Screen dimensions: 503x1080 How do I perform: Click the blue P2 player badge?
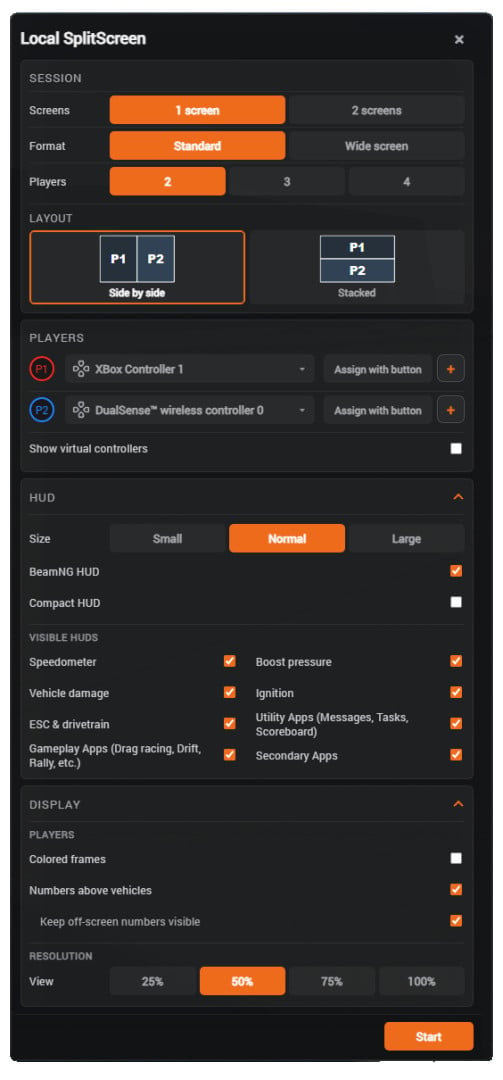click(x=41, y=411)
